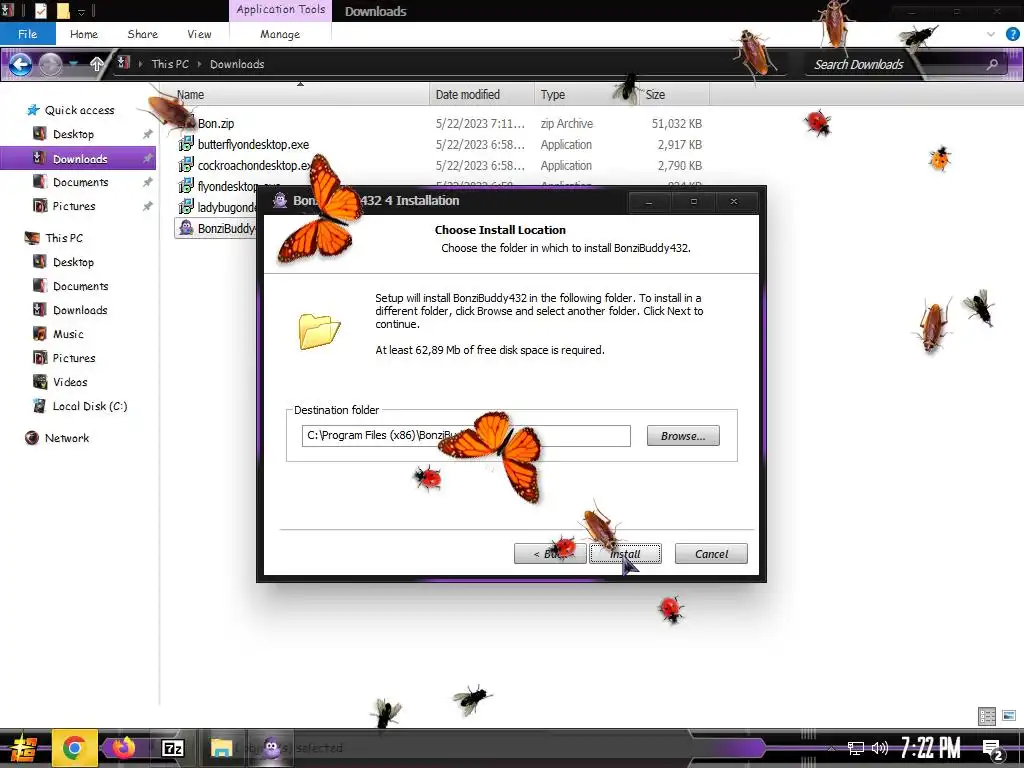Image resolution: width=1024 pixels, height=768 pixels.
Task: Click File Explorer taskbar icon
Action: coord(221,748)
